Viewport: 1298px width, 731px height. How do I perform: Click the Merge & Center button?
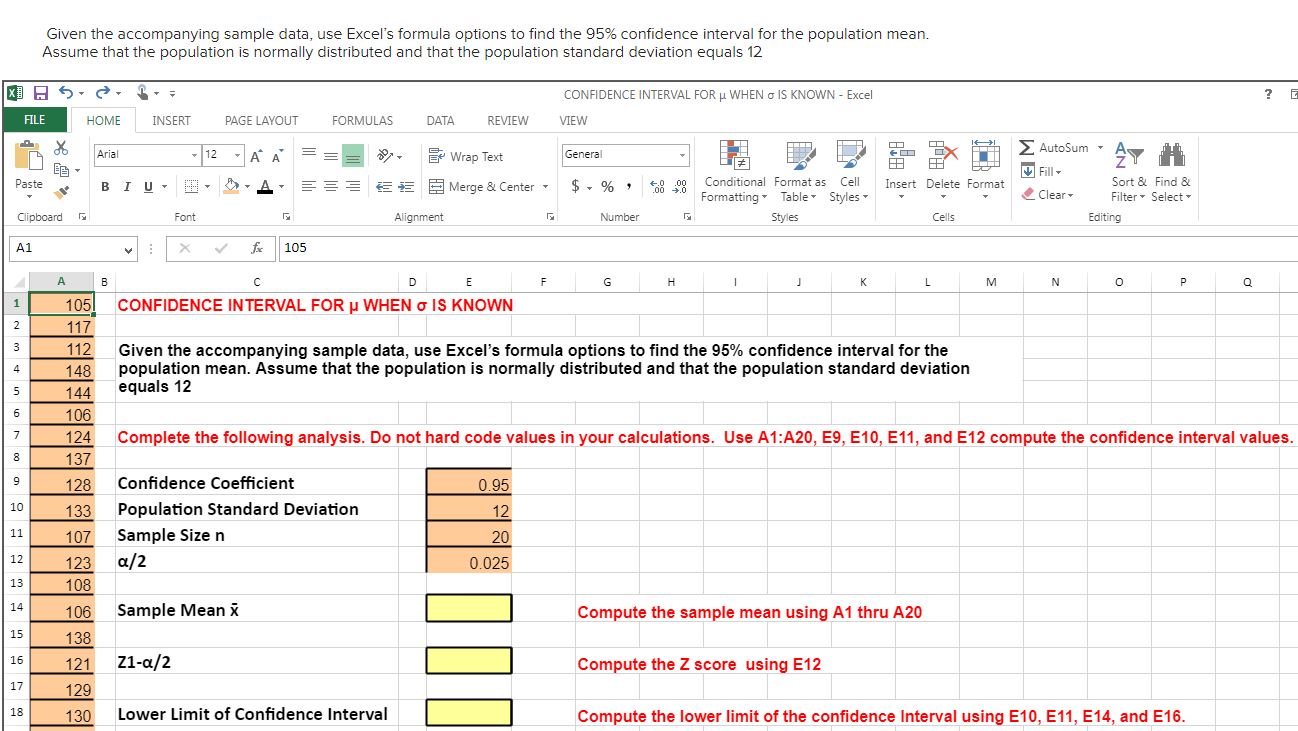coord(486,187)
